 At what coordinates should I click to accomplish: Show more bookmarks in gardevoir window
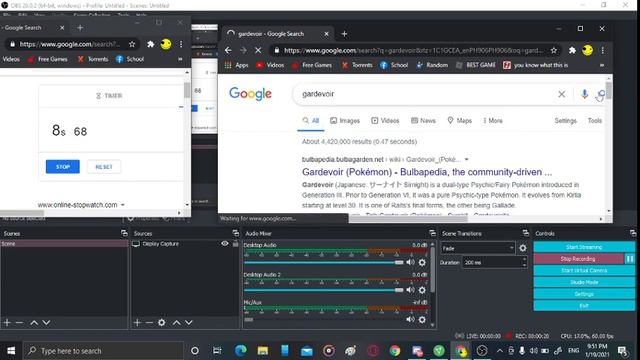(x=602, y=65)
